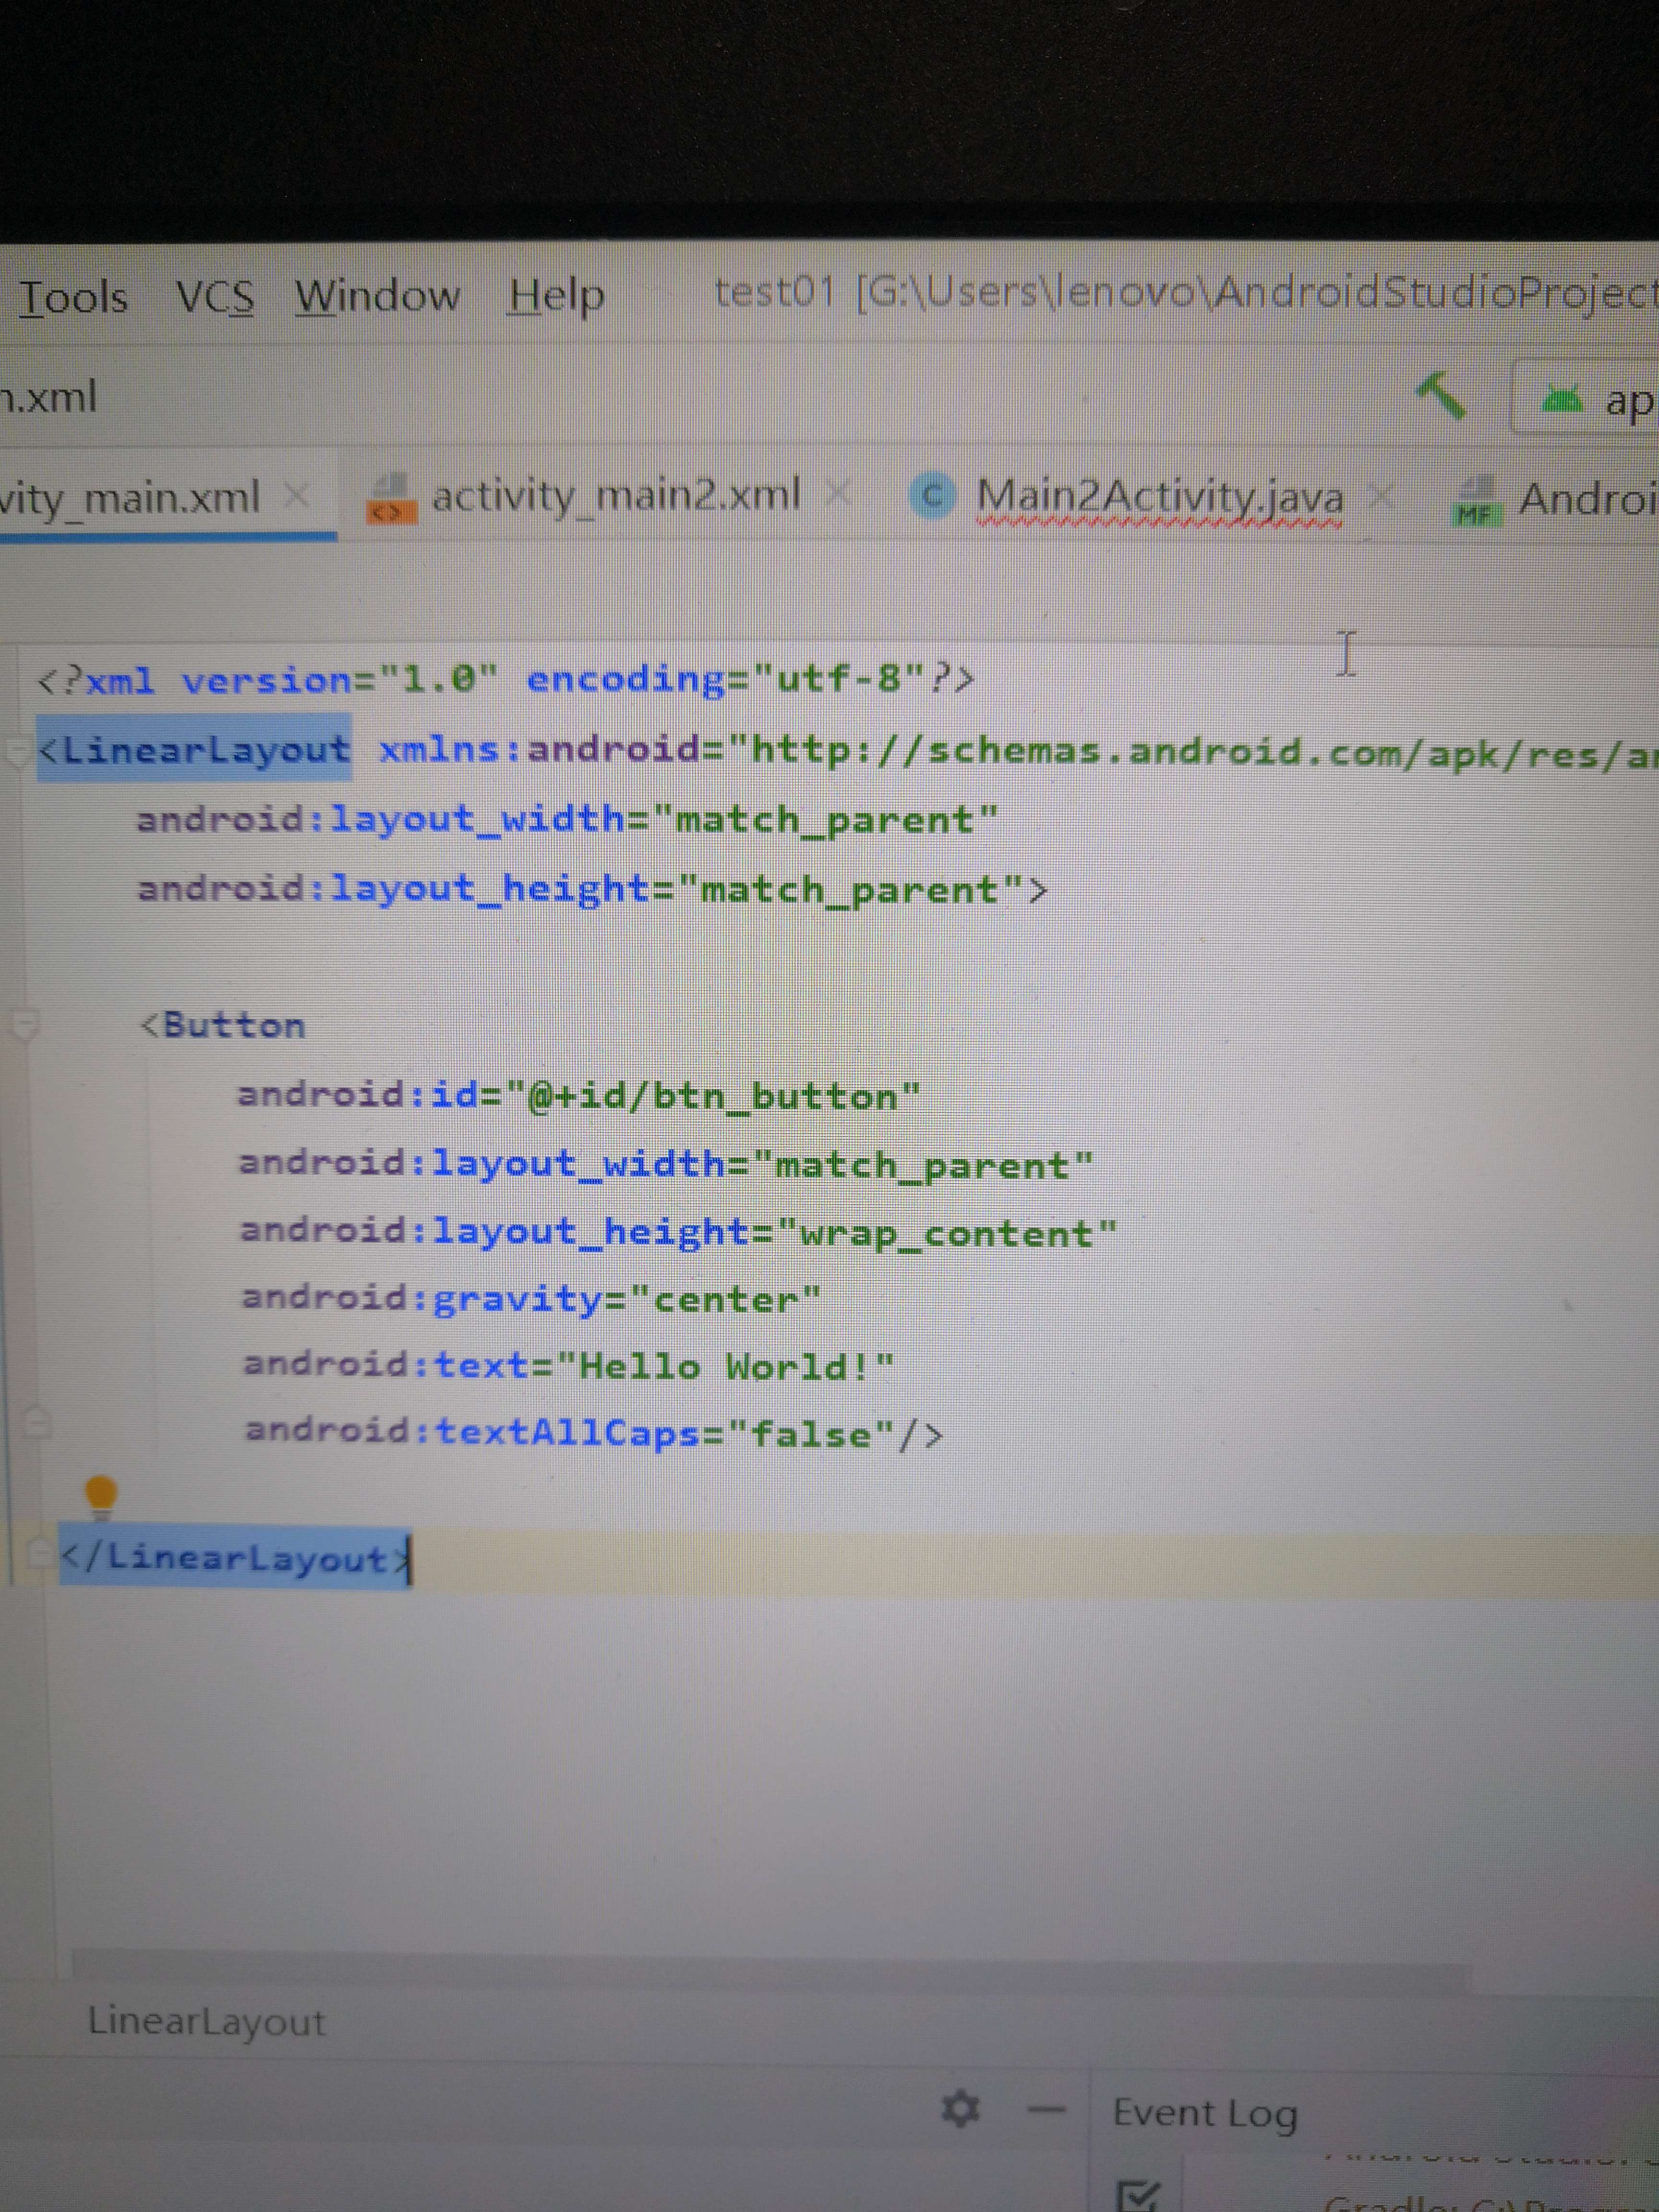Click the Event Log panel title

tap(1205, 2113)
